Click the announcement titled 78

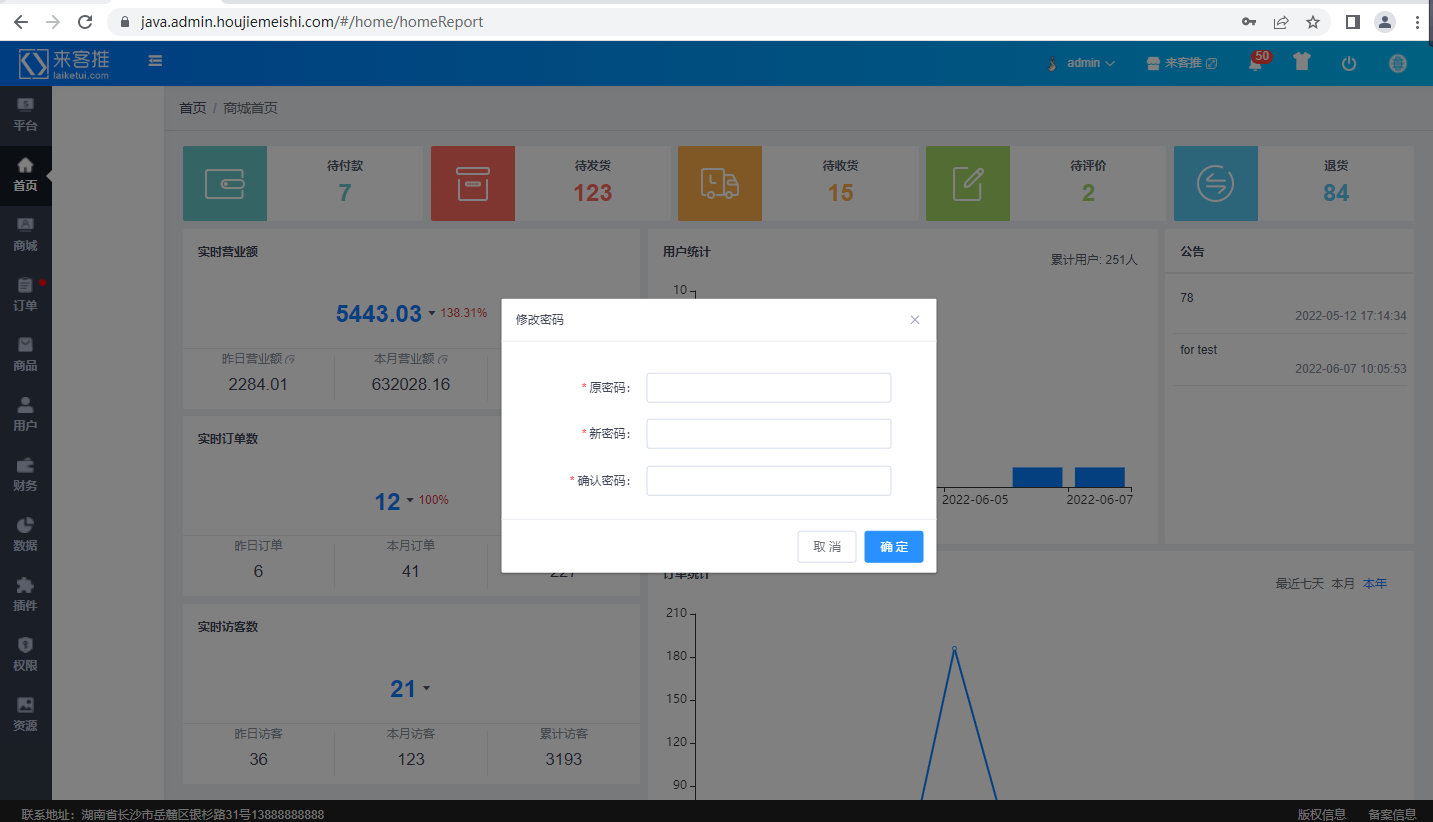(x=1187, y=298)
